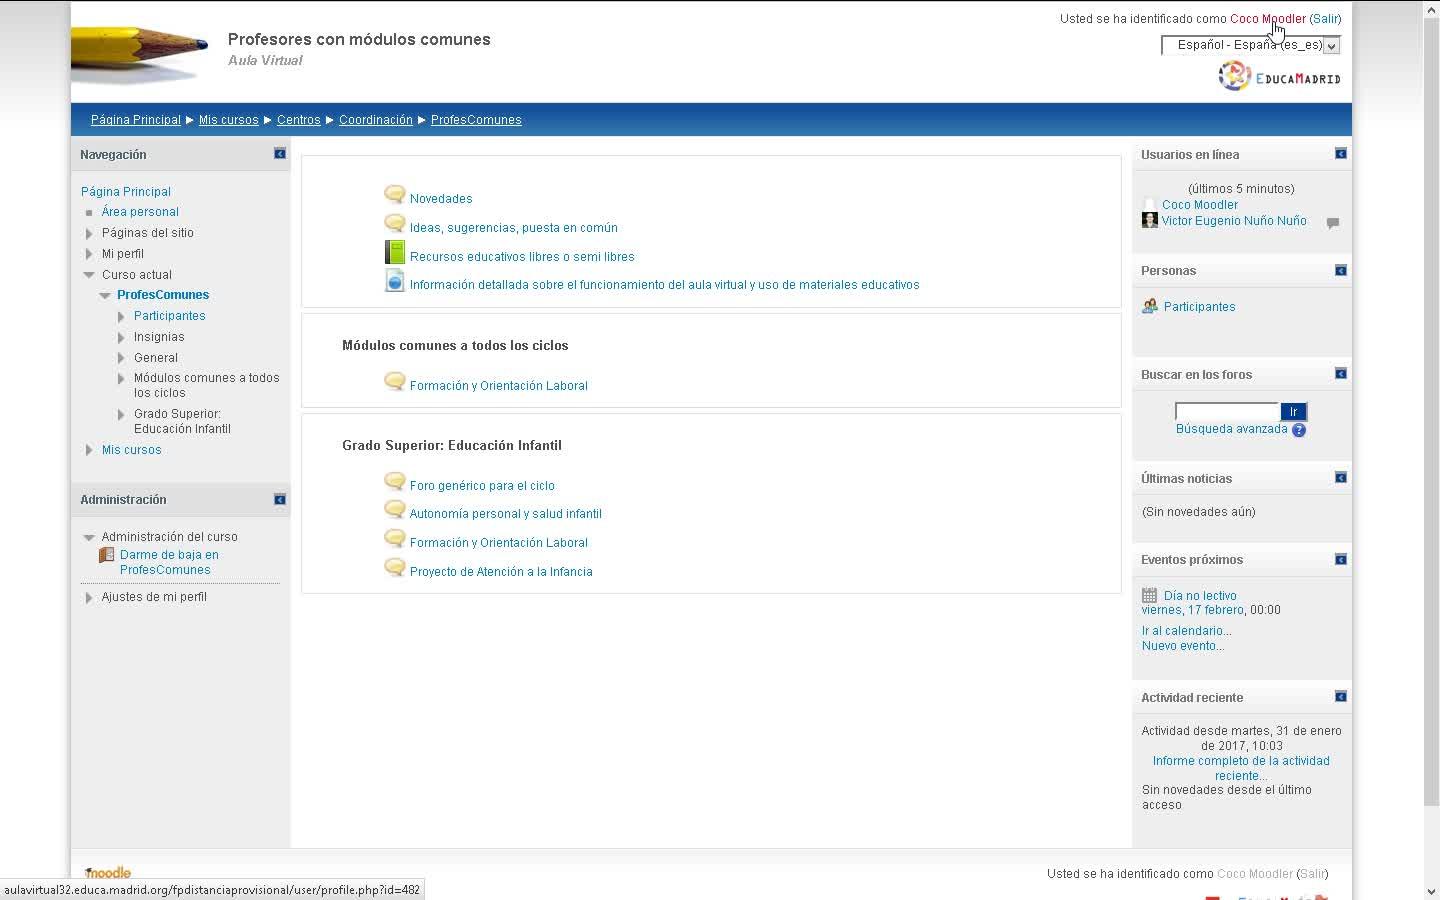The height and width of the screenshot is (900, 1440).
Task: Expand Ajustes de mi perfil
Action: coord(89,597)
